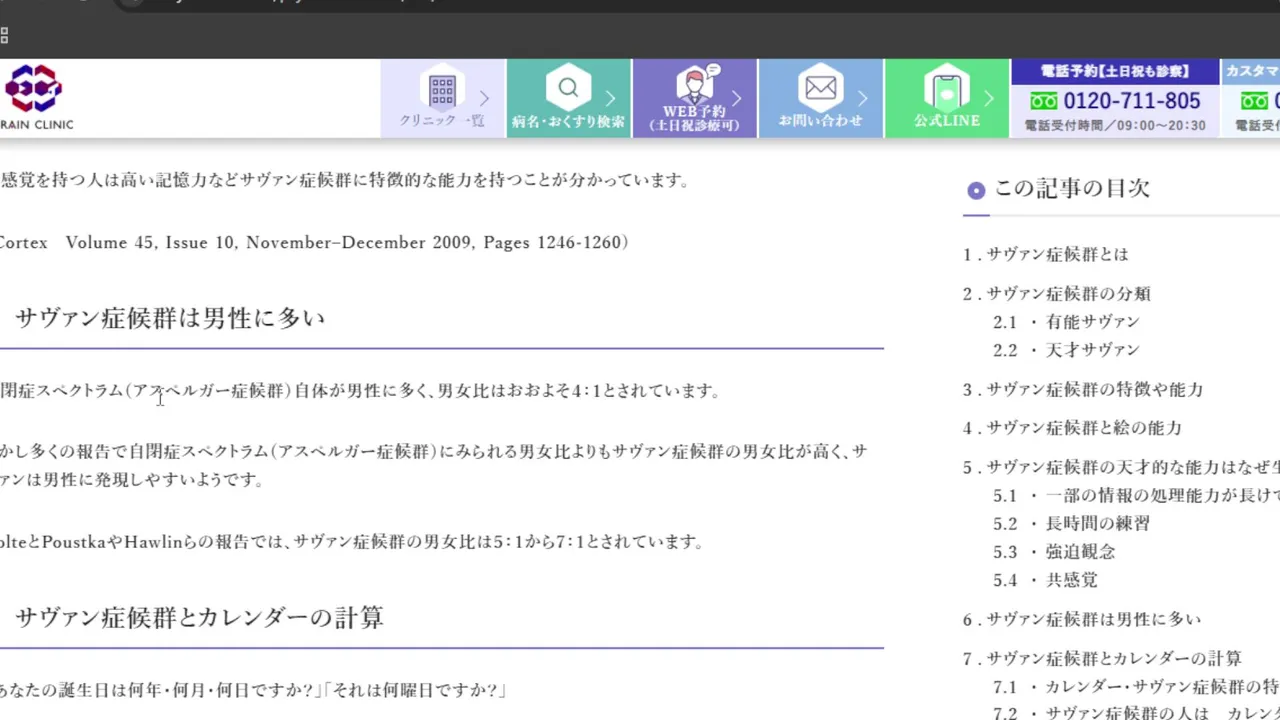Click the 電話受付時間／09:00〜20:30 text

click(x=1115, y=126)
